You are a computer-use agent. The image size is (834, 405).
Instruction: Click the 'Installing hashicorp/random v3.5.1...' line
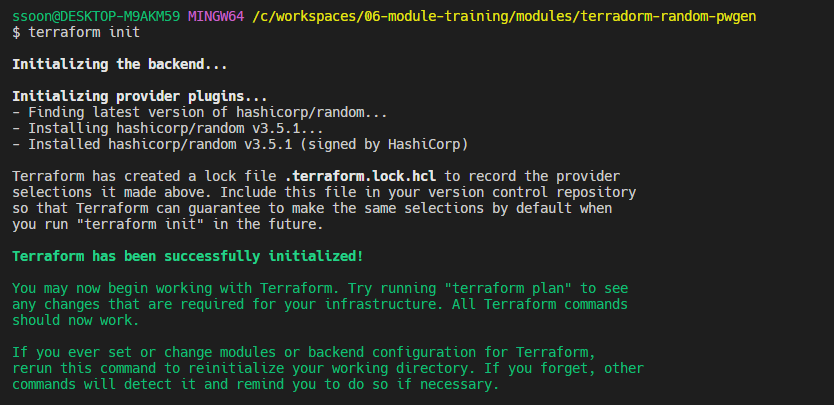168,128
